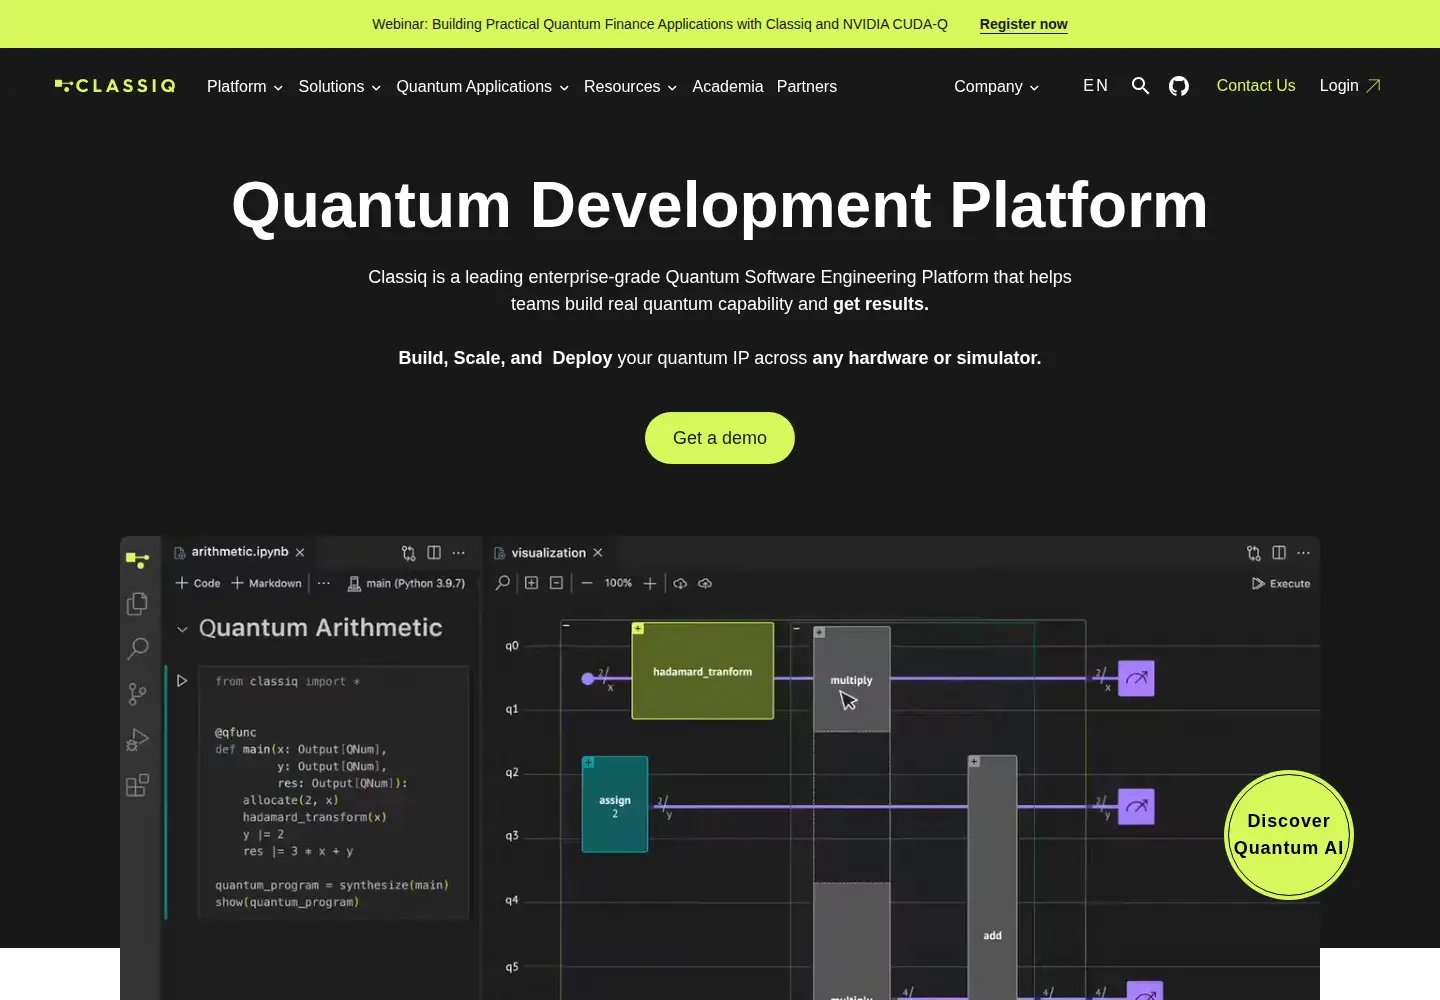Open the EN language selector
The width and height of the screenshot is (1440, 1000).
(1096, 86)
